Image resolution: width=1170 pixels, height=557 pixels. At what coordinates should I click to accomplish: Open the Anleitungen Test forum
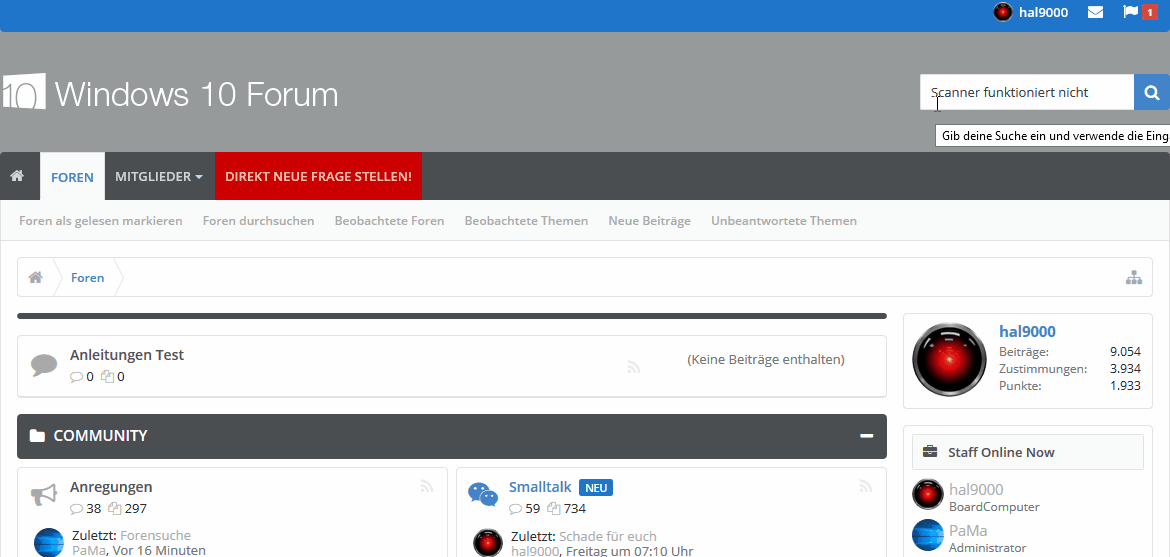tap(127, 355)
